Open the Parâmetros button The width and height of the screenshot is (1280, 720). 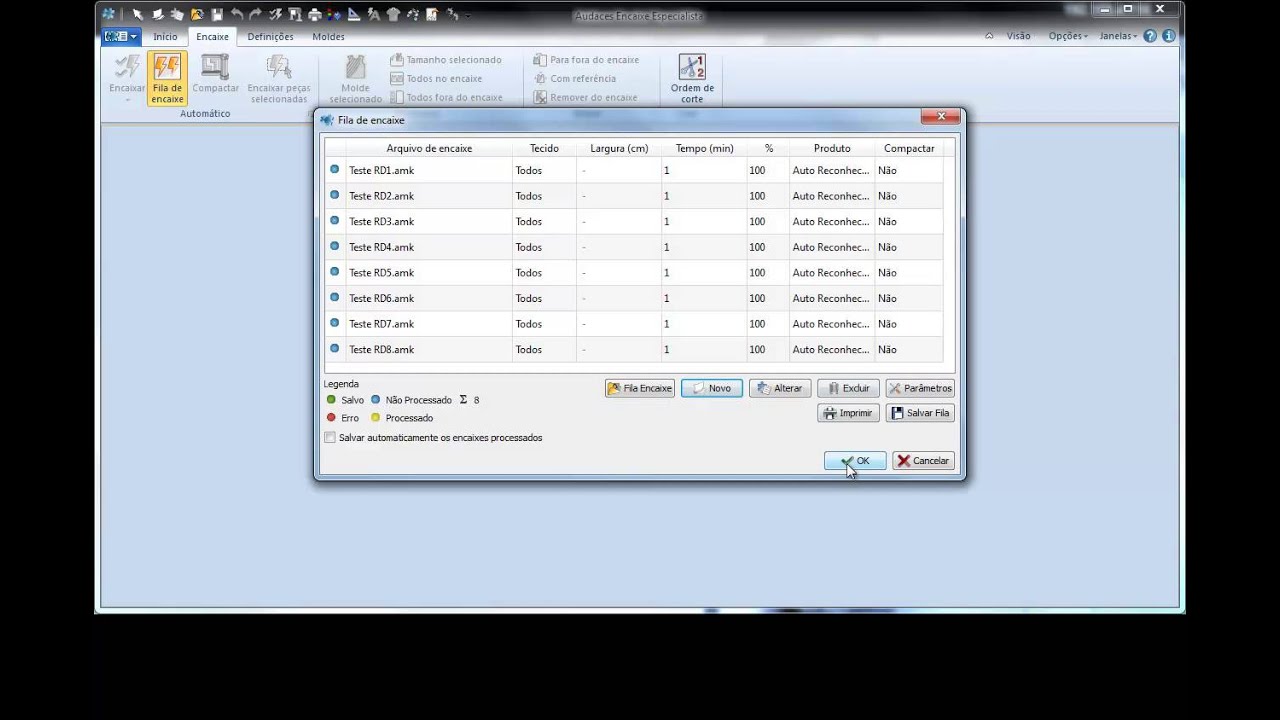(x=920, y=388)
